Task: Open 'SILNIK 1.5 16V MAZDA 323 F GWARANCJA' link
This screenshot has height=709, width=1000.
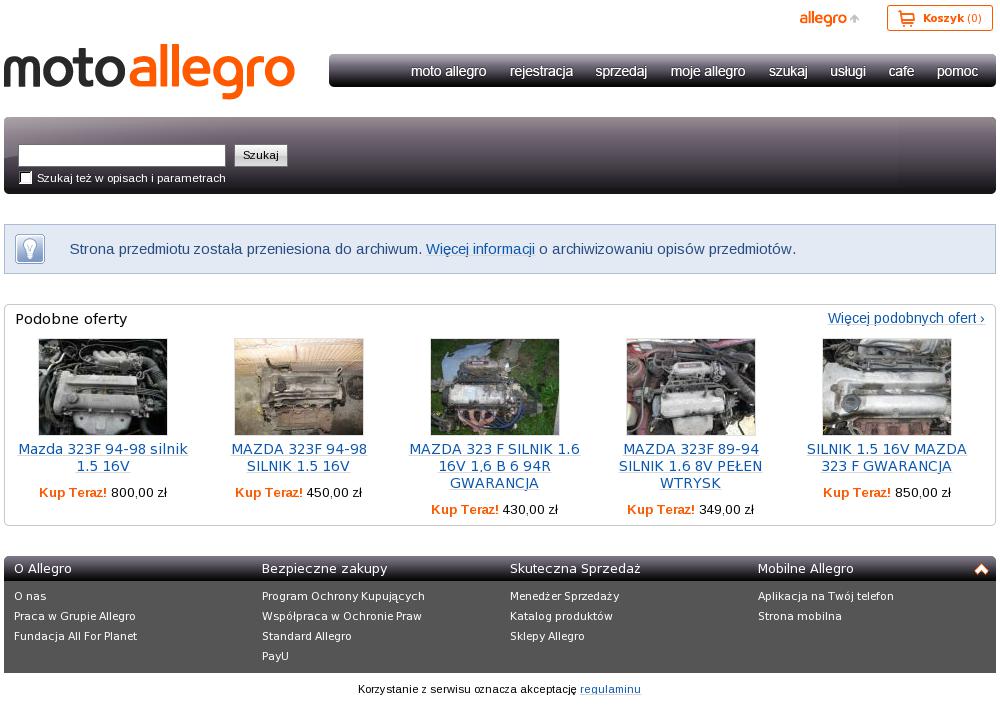Action: tap(886, 458)
